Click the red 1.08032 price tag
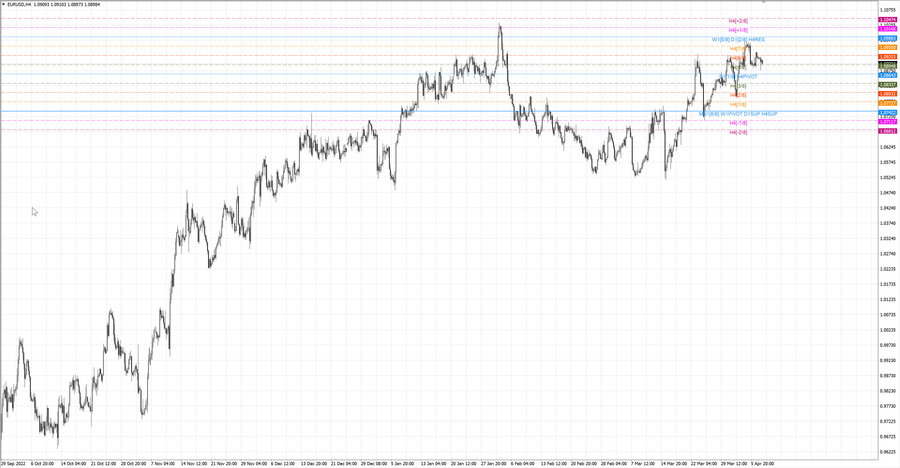Screen dimensions: 900x468 (888, 94)
